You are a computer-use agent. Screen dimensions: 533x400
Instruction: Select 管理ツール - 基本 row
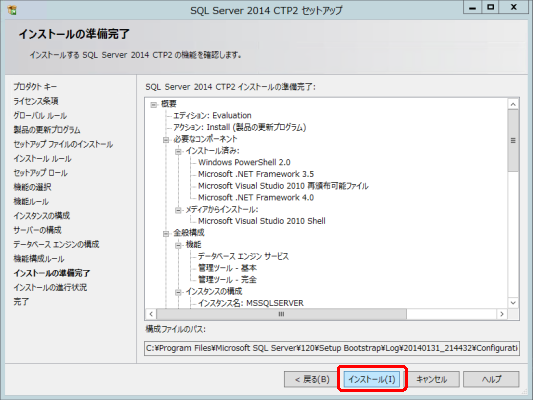(227, 268)
